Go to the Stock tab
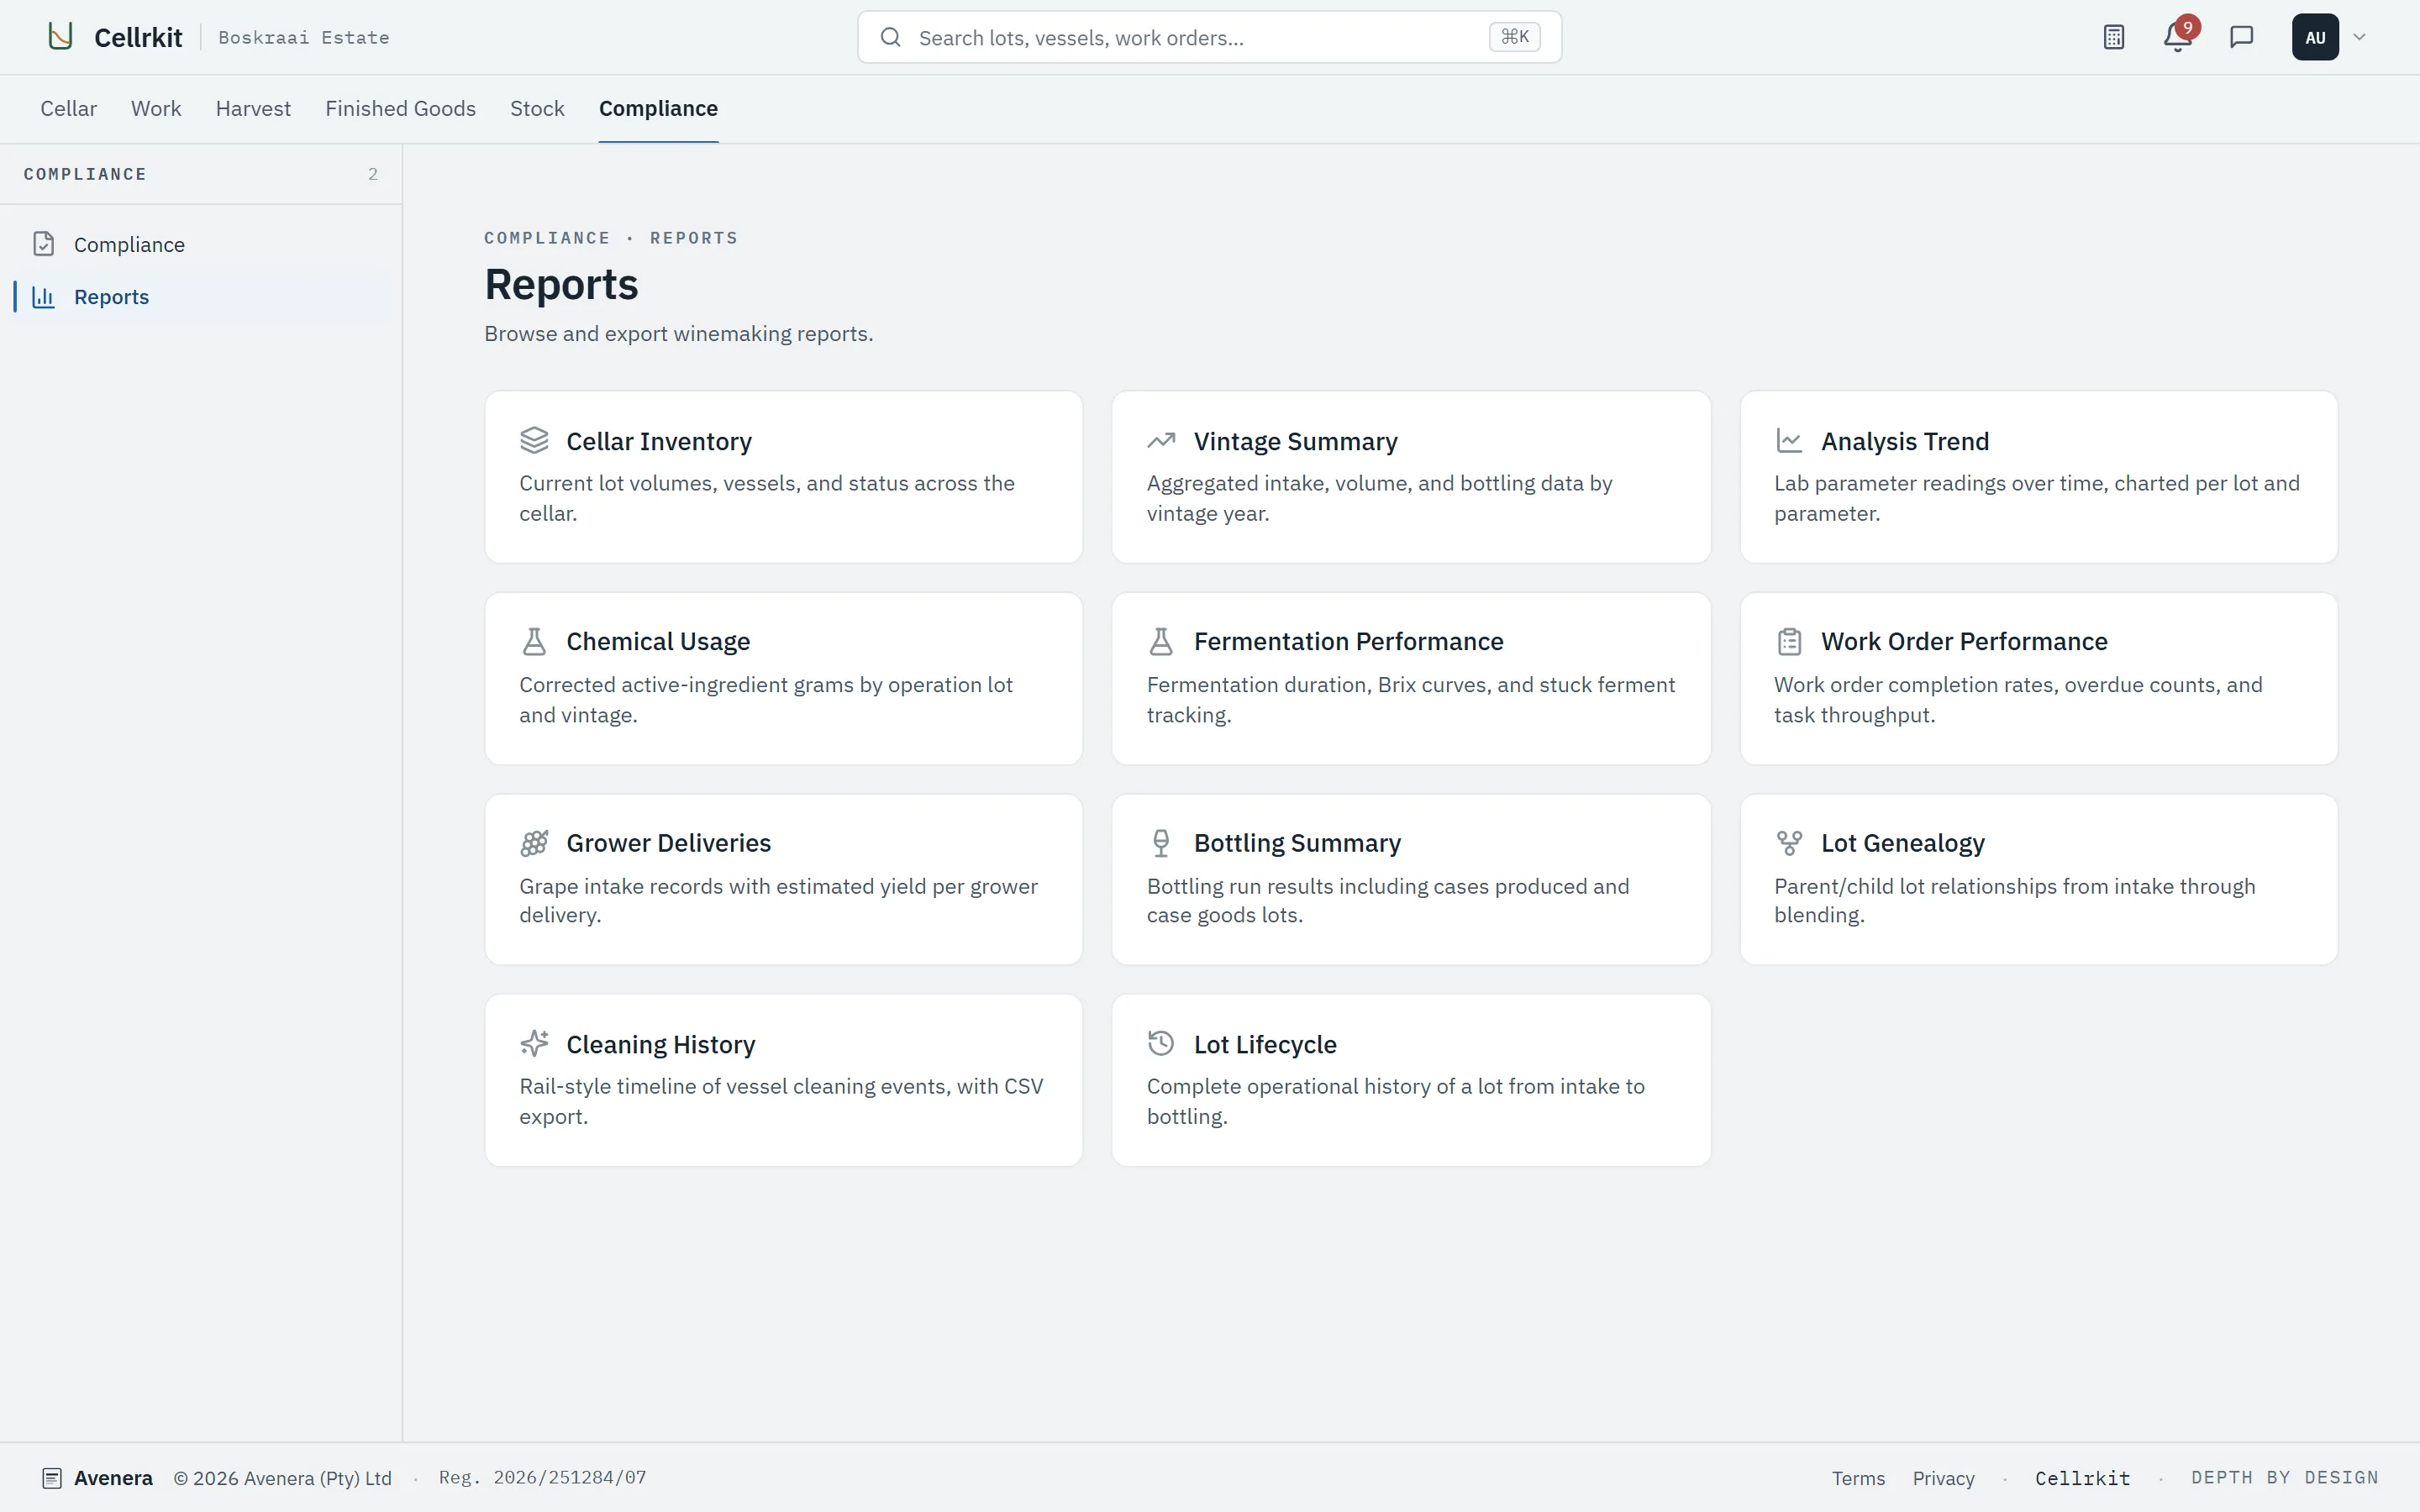This screenshot has width=2420, height=1512. tap(537, 108)
